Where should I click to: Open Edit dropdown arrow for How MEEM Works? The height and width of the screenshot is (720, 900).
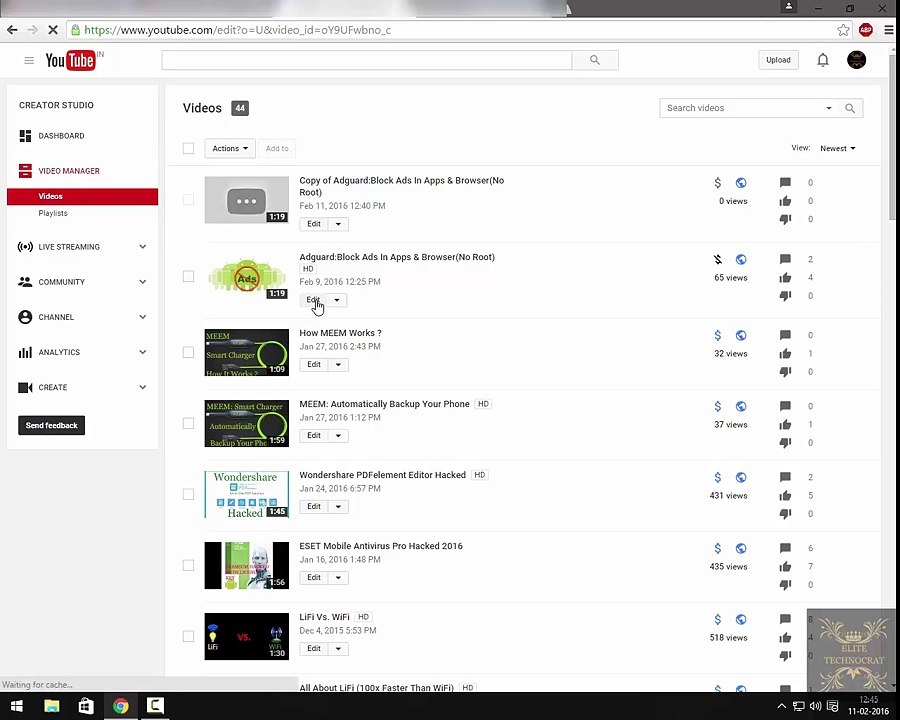point(338,365)
